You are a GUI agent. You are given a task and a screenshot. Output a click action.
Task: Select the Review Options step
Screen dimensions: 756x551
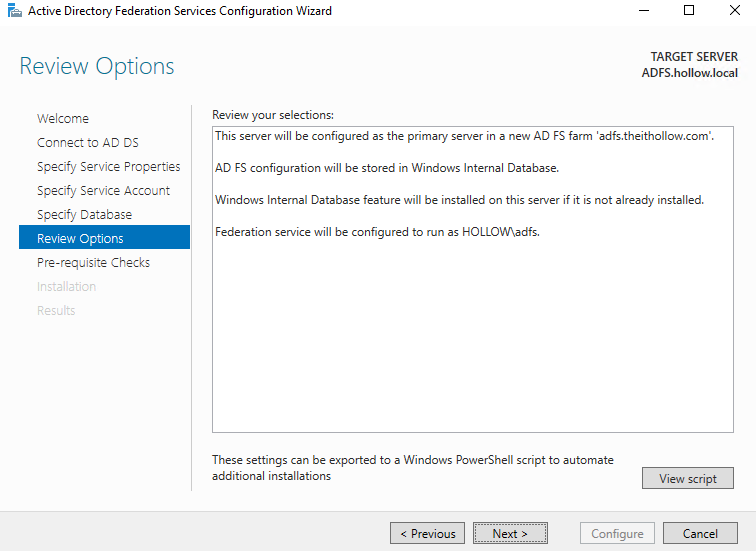[104, 237]
